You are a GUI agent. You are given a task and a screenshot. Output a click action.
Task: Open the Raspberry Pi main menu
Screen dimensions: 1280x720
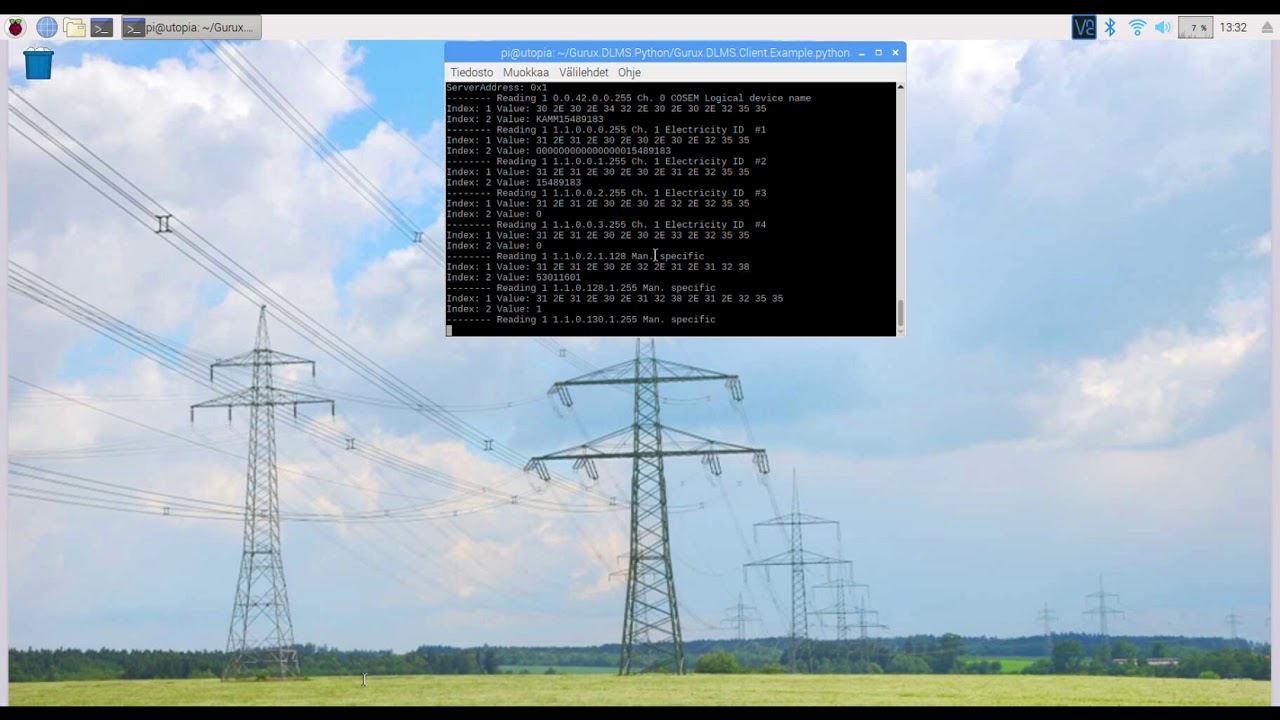pyautogui.click(x=16, y=27)
